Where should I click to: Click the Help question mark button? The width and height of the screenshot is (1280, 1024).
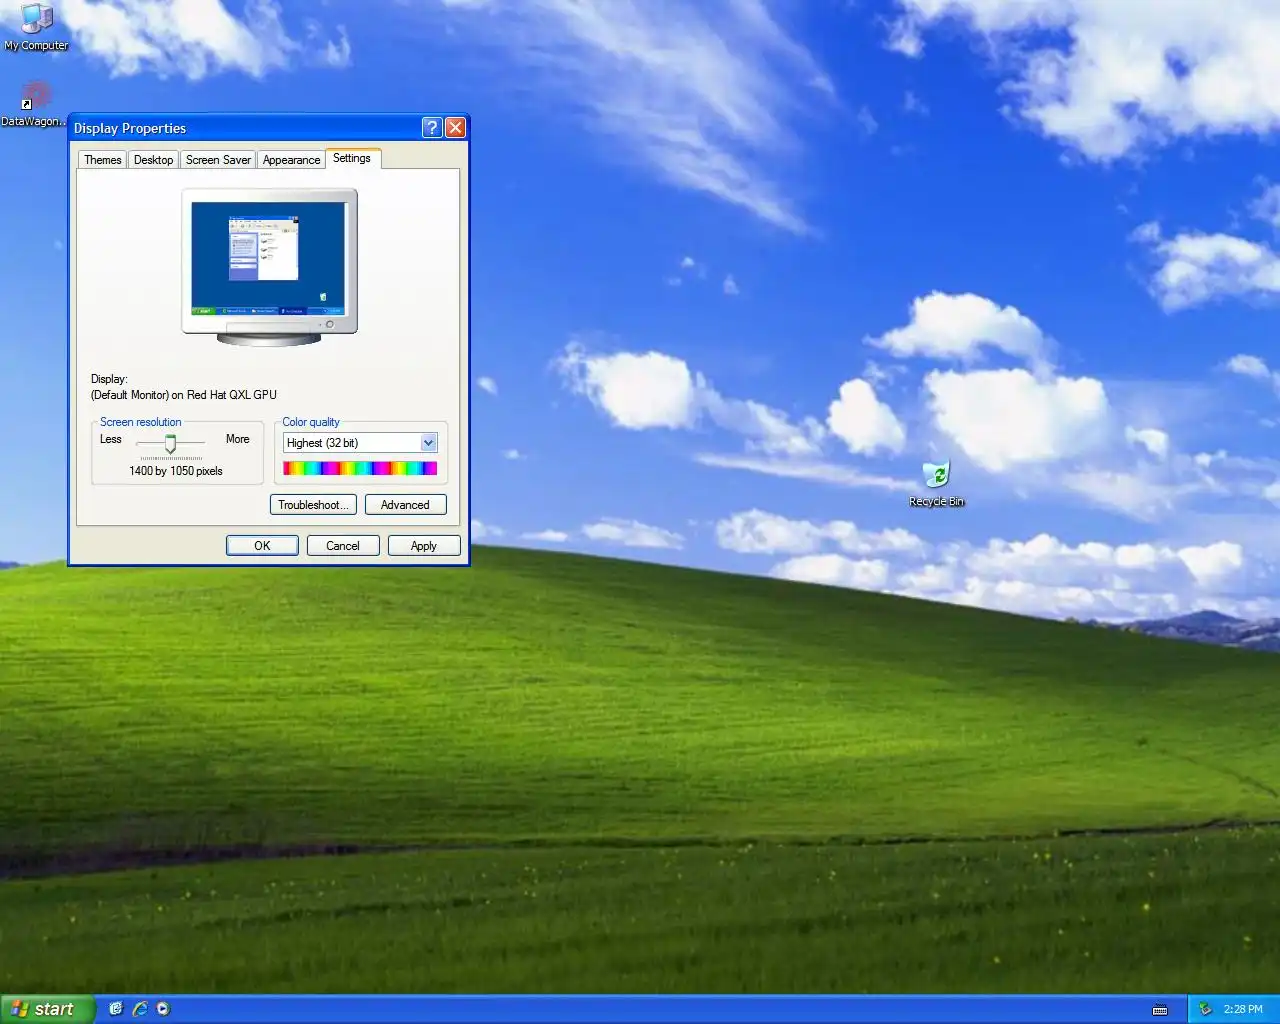[432, 127]
